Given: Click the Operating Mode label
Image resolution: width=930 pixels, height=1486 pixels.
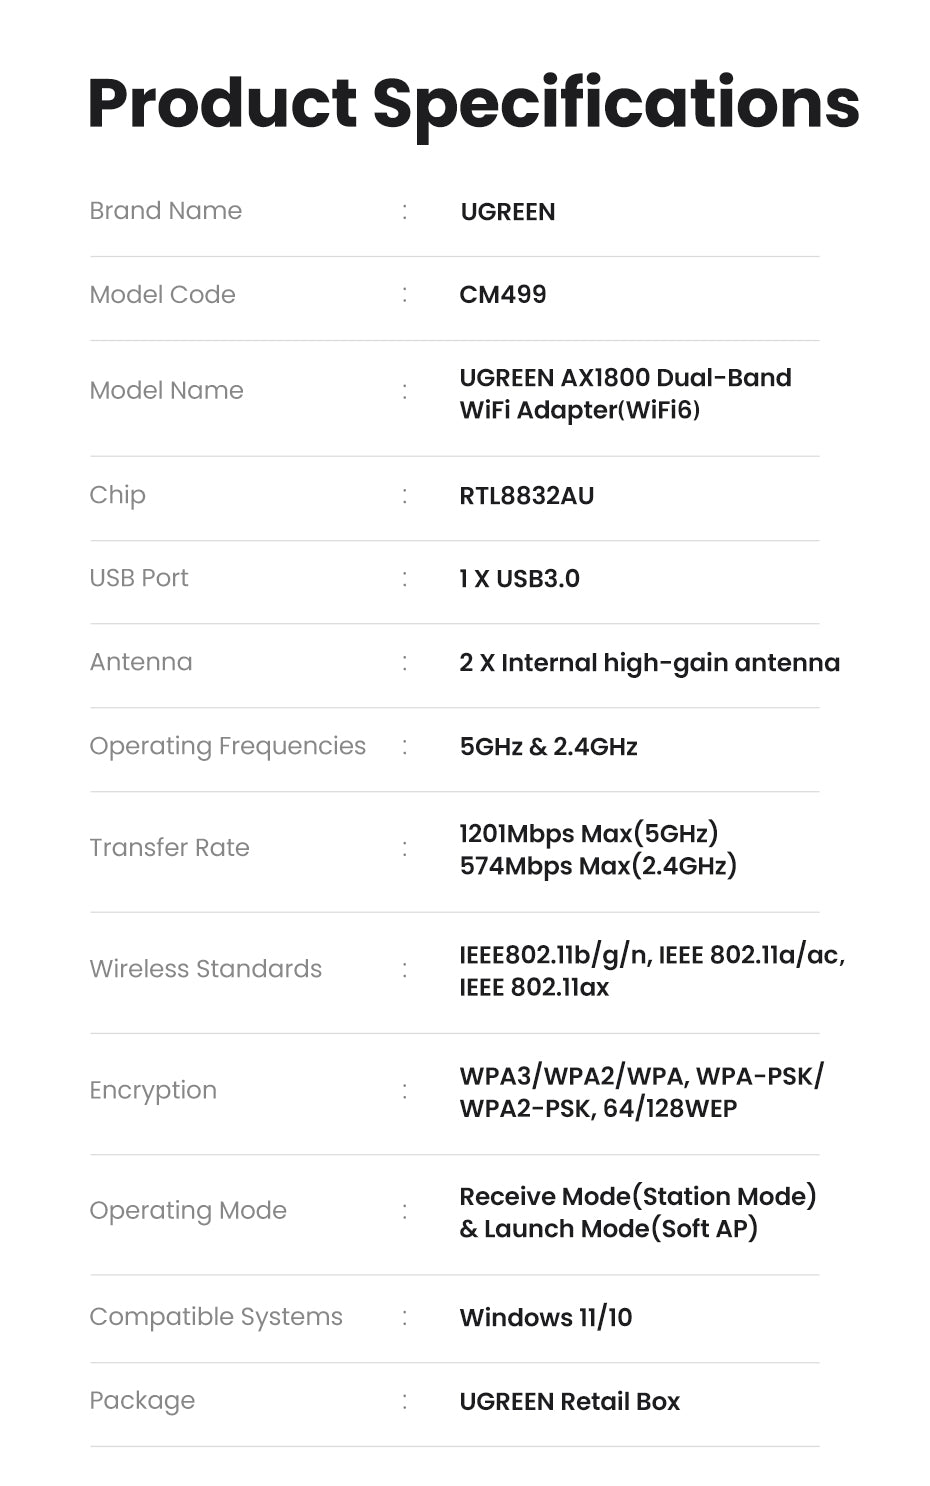Looking at the screenshot, I should 188,1211.
